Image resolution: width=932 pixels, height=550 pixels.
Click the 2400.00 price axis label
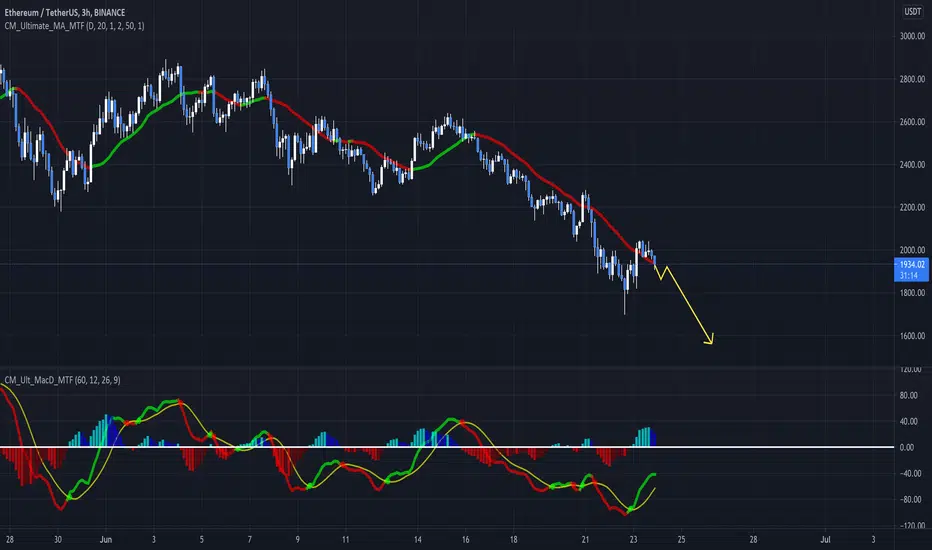pos(912,165)
